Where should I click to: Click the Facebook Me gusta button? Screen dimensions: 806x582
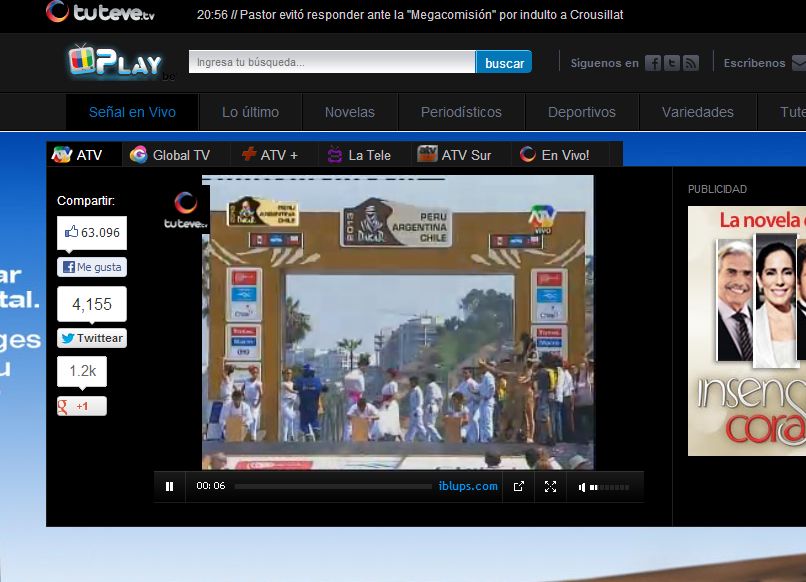(x=92, y=267)
